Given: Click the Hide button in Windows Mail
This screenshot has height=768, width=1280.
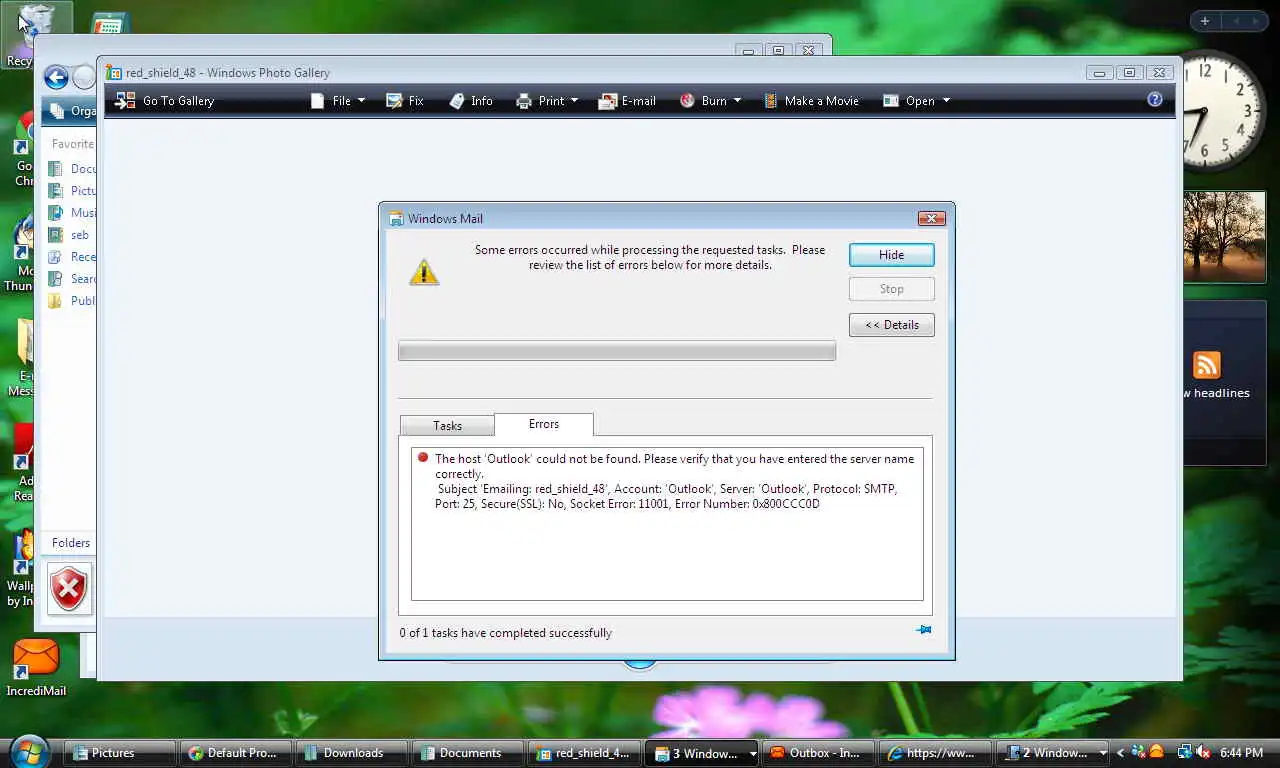Looking at the screenshot, I should 892,255.
